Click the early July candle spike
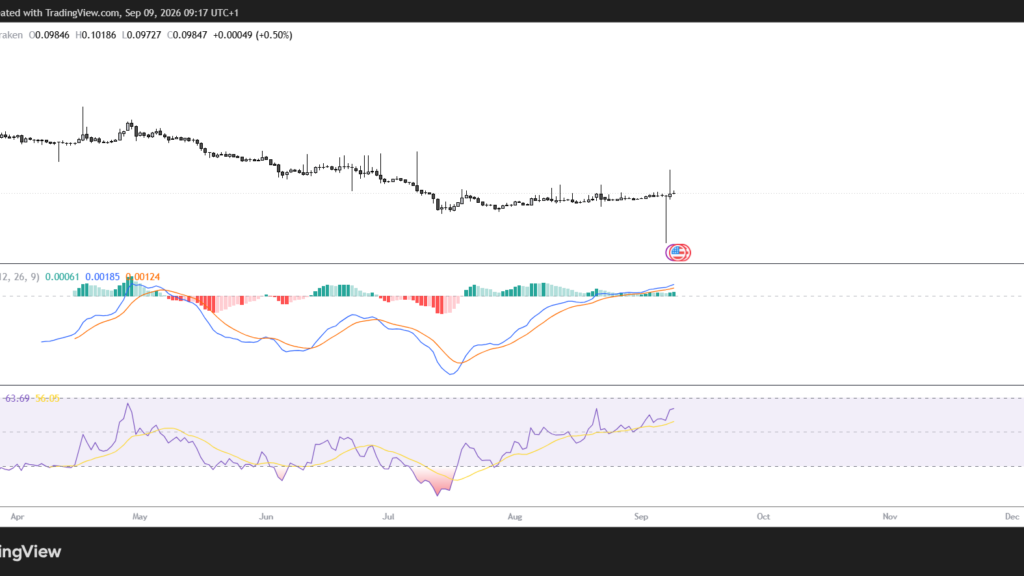 point(417,171)
